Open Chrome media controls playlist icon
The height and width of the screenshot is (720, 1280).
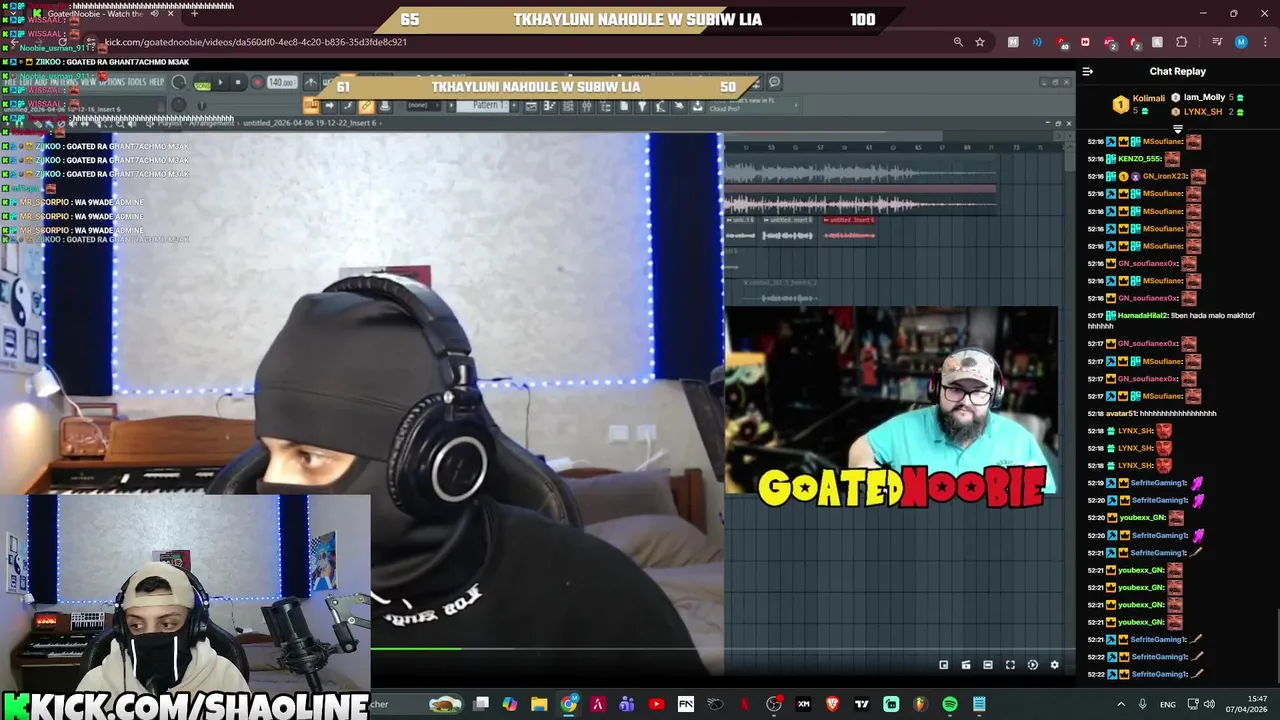coord(1216,42)
